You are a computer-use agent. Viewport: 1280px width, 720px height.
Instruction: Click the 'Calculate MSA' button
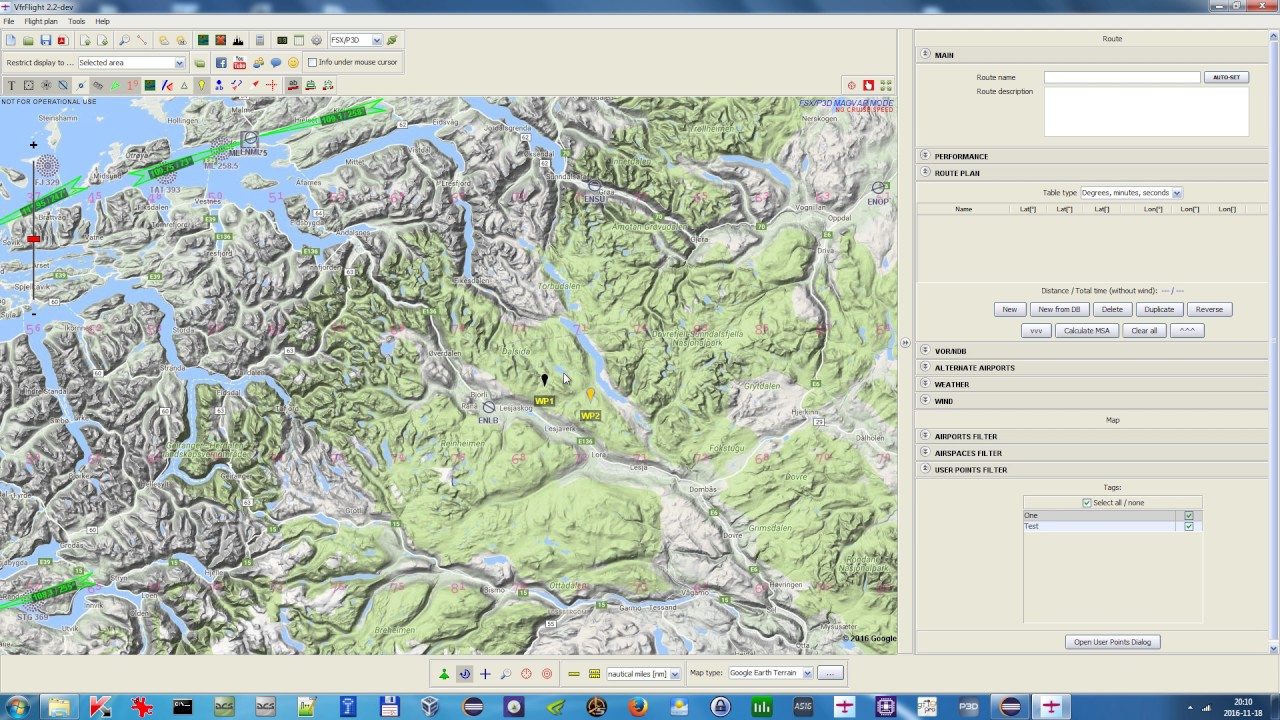[1087, 330]
